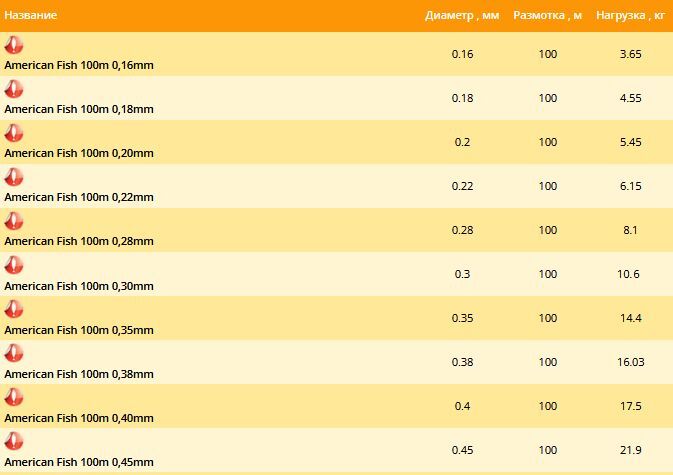Click the Название column header
The height and width of the screenshot is (475, 673).
coord(30,15)
